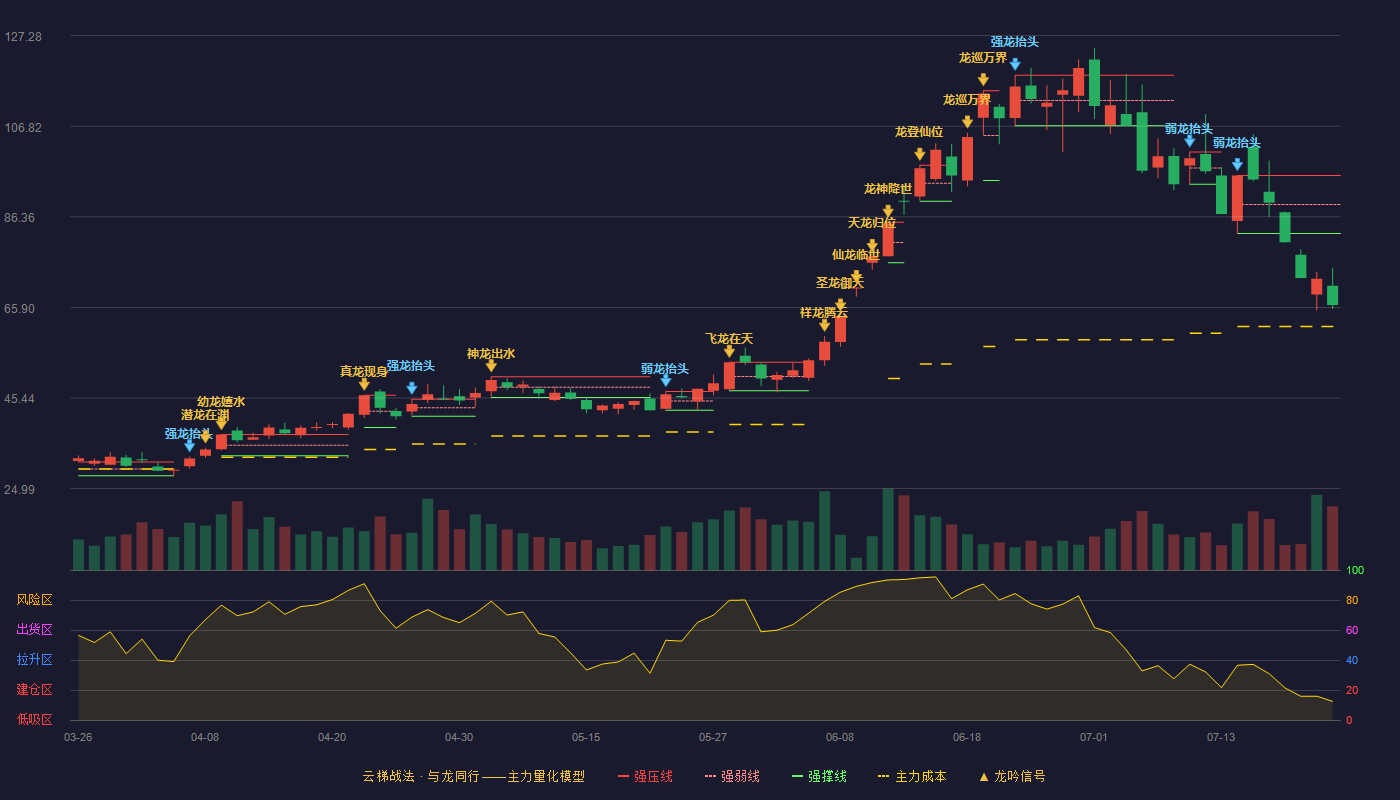Screen dimensions: 1400x800
Task: Click the 祥龙腾云 signal arrow marker
Action: click(x=824, y=325)
